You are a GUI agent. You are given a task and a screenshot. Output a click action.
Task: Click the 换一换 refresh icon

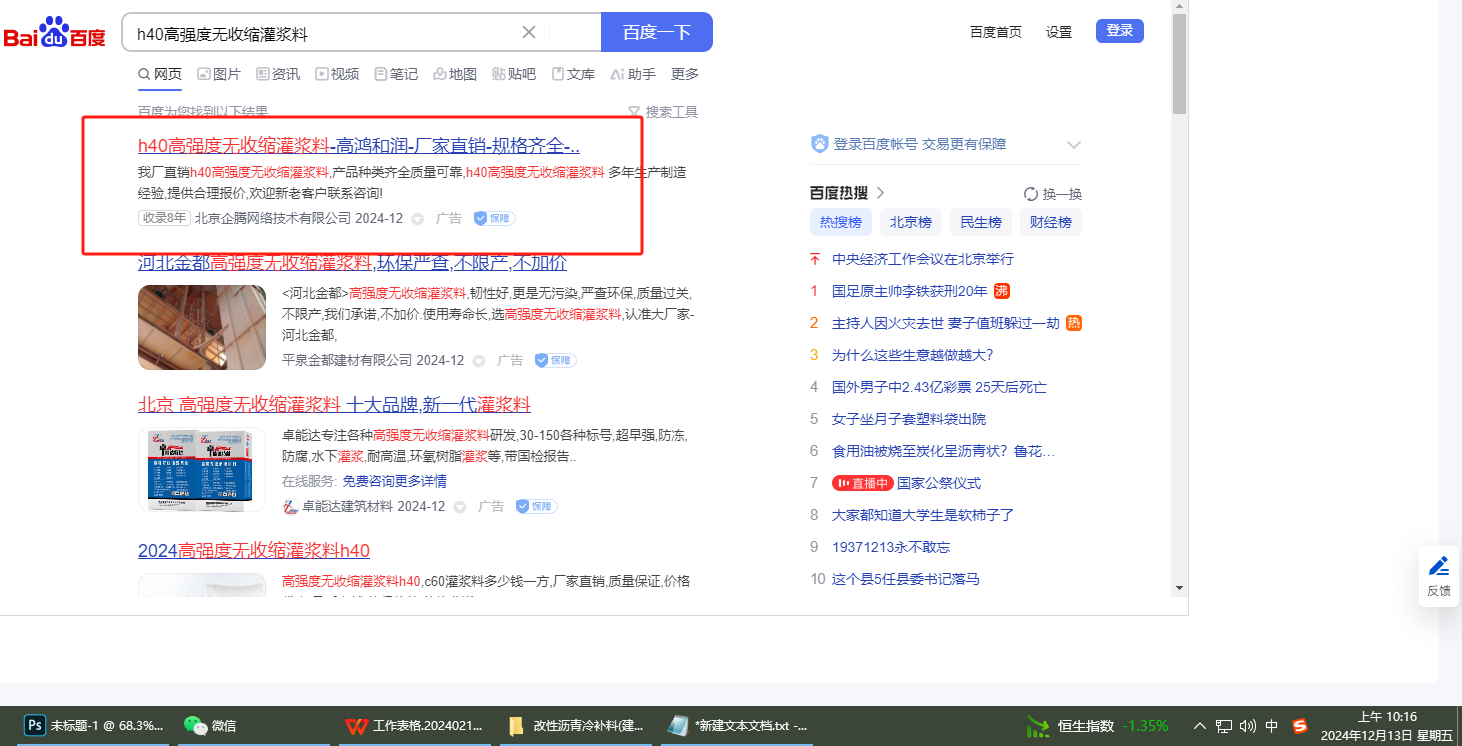pos(1031,194)
